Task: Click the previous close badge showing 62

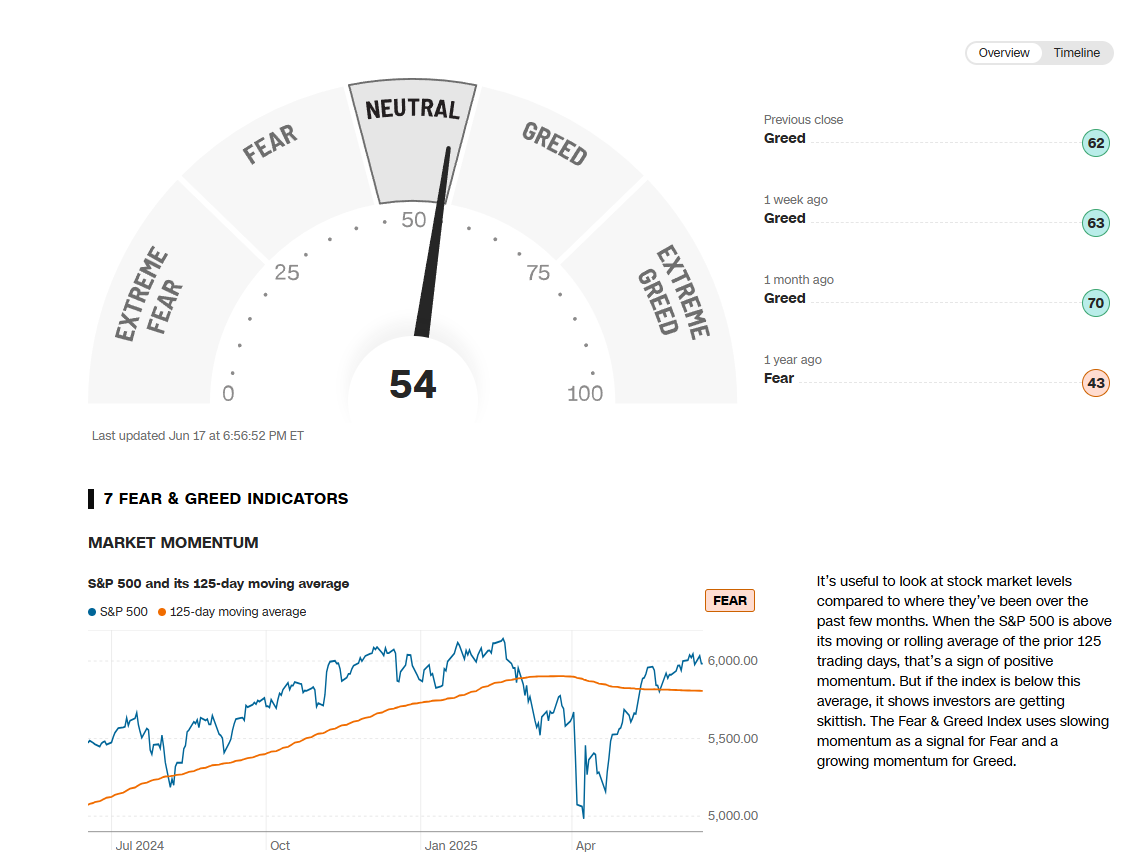Action: 1096,143
